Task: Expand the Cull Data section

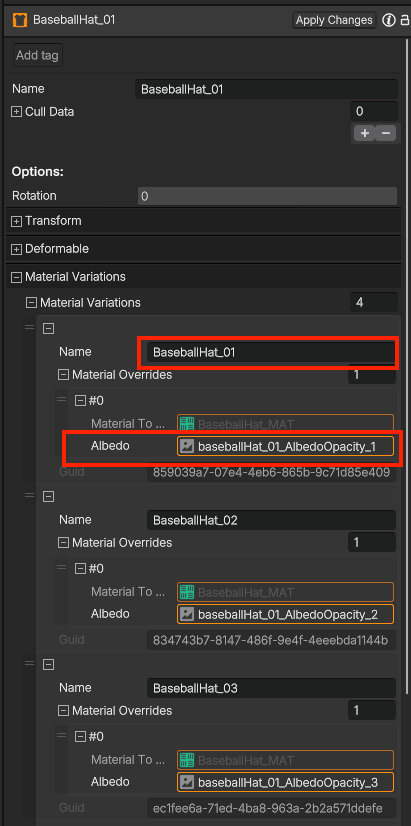Action: [17, 112]
